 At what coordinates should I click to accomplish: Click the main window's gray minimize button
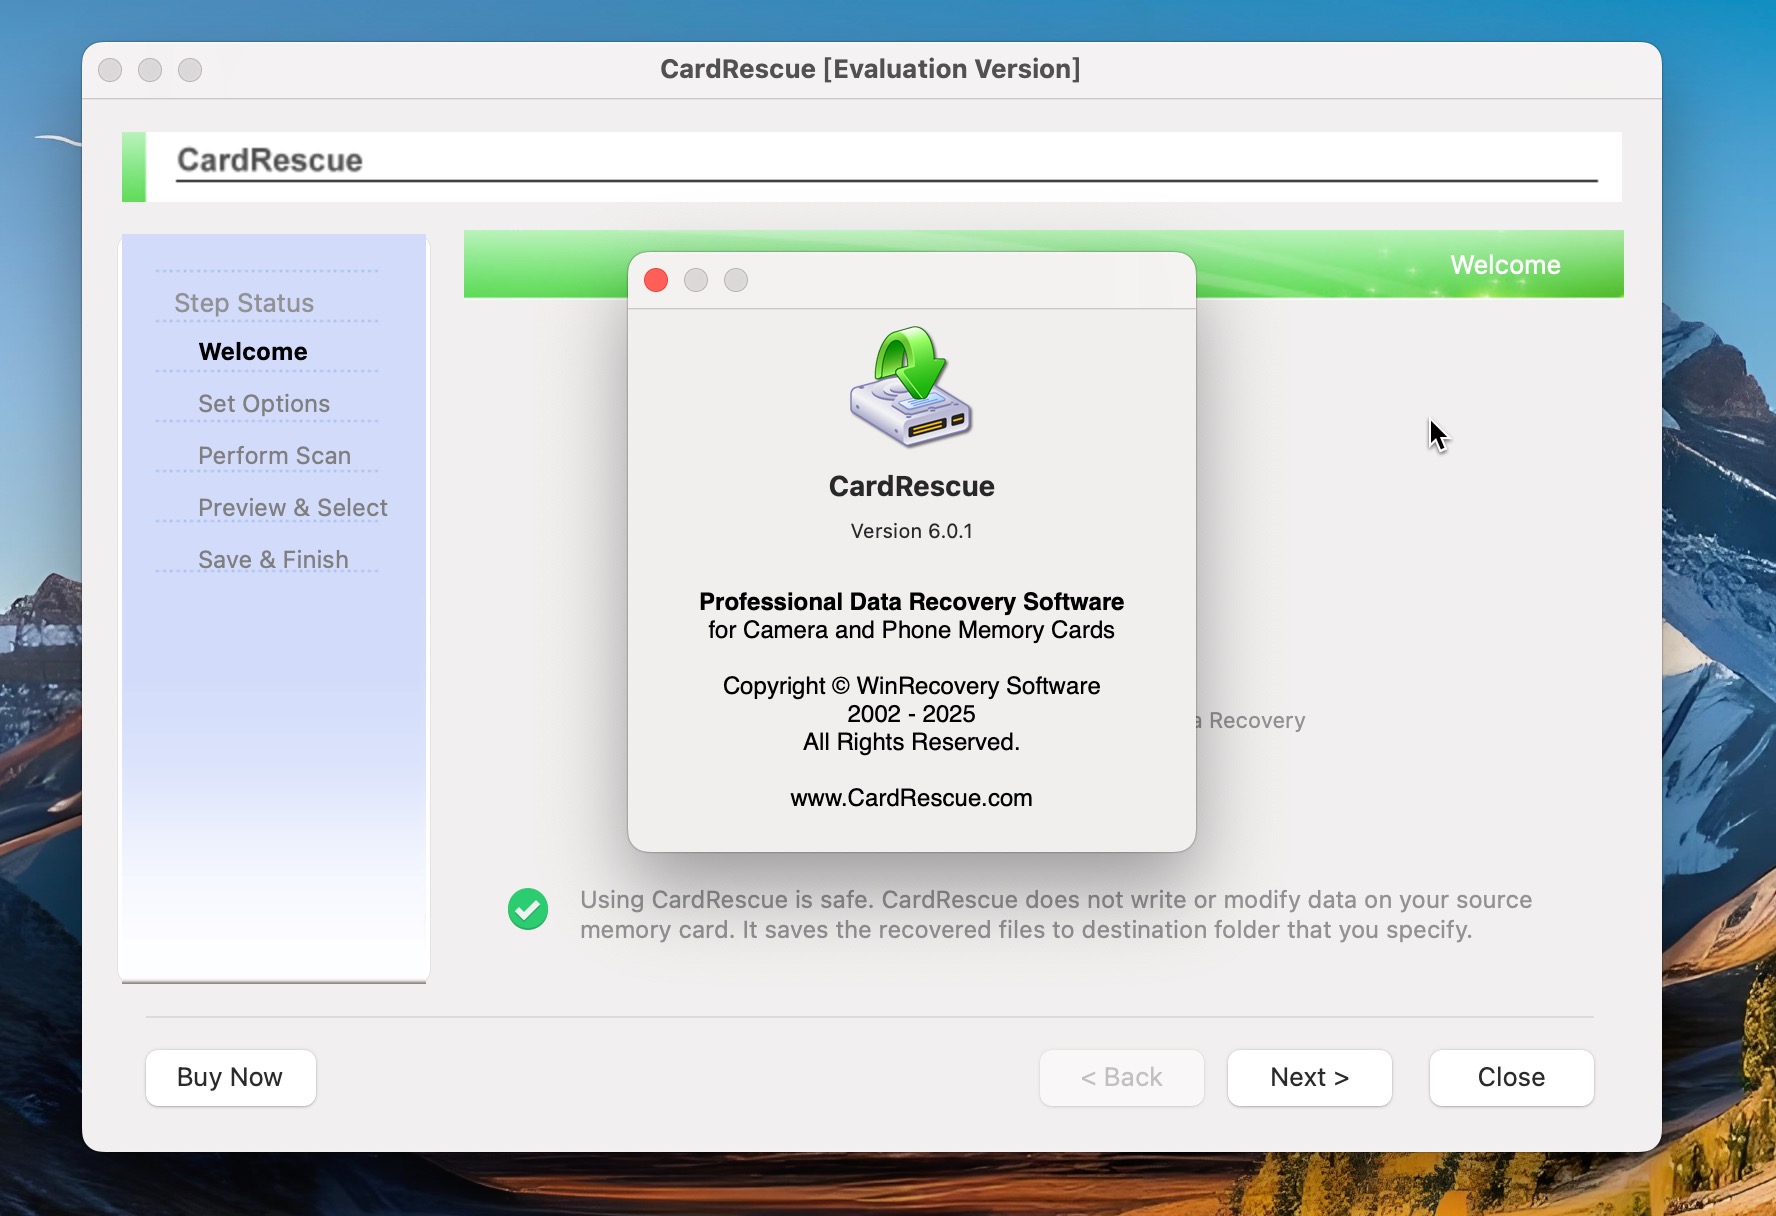click(x=150, y=70)
